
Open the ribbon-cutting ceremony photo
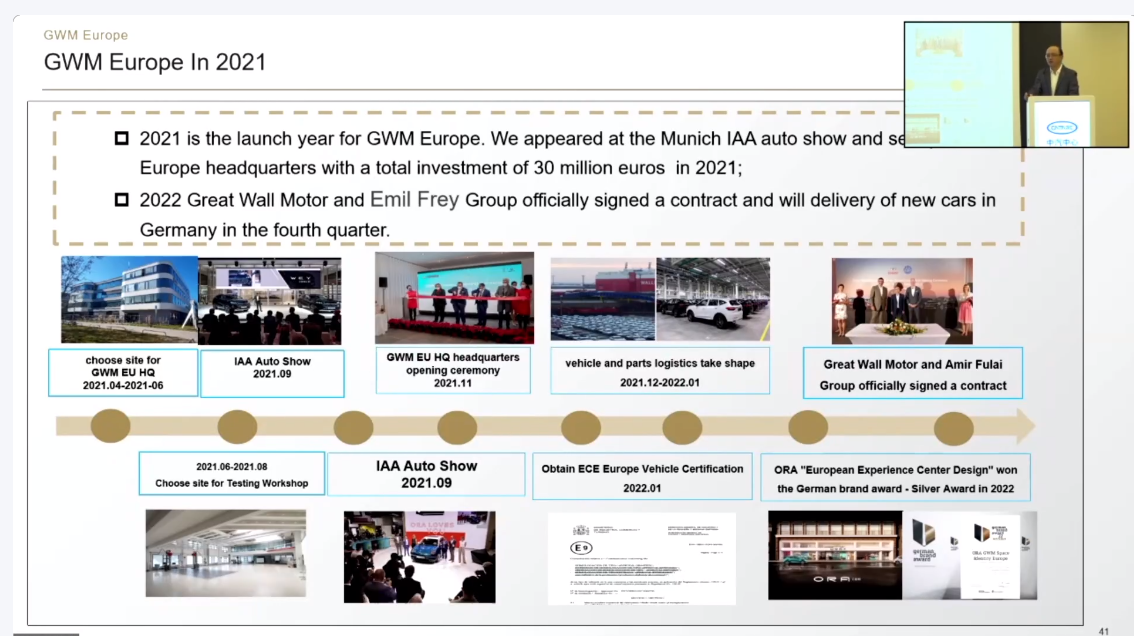(454, 297)
